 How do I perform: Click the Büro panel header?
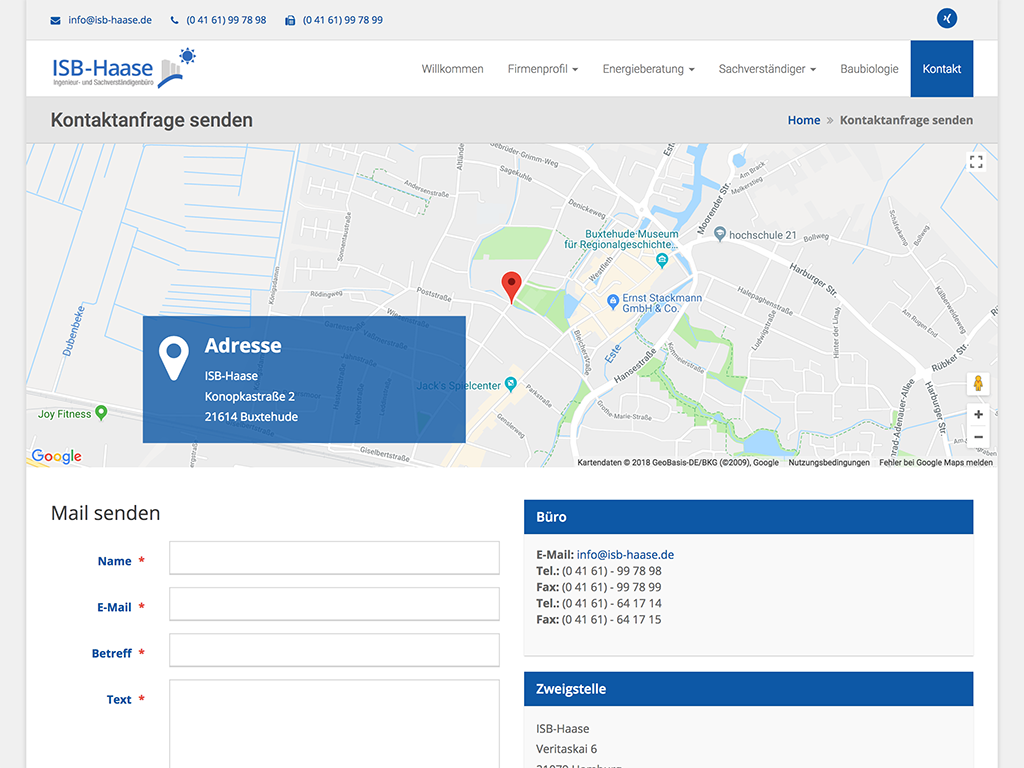tap(748, 517)
